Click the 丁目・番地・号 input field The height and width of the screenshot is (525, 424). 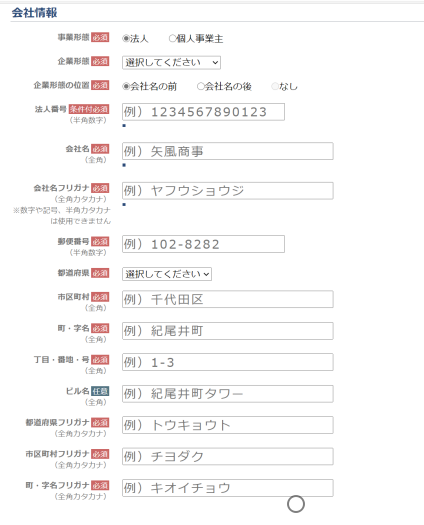pos(228,362)
